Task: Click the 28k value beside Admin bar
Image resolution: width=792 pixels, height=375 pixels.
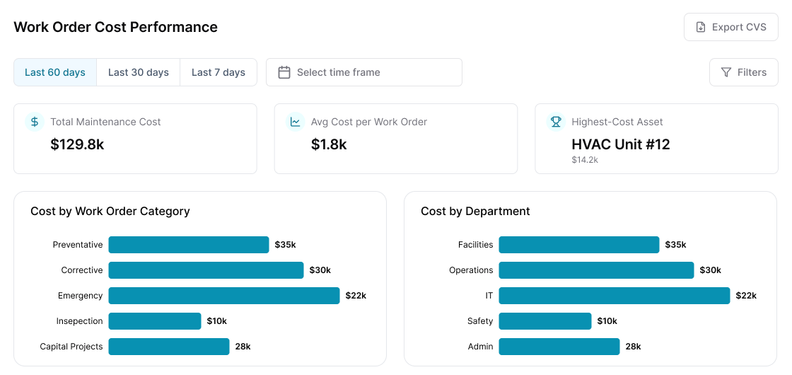Action: [633, 346]
